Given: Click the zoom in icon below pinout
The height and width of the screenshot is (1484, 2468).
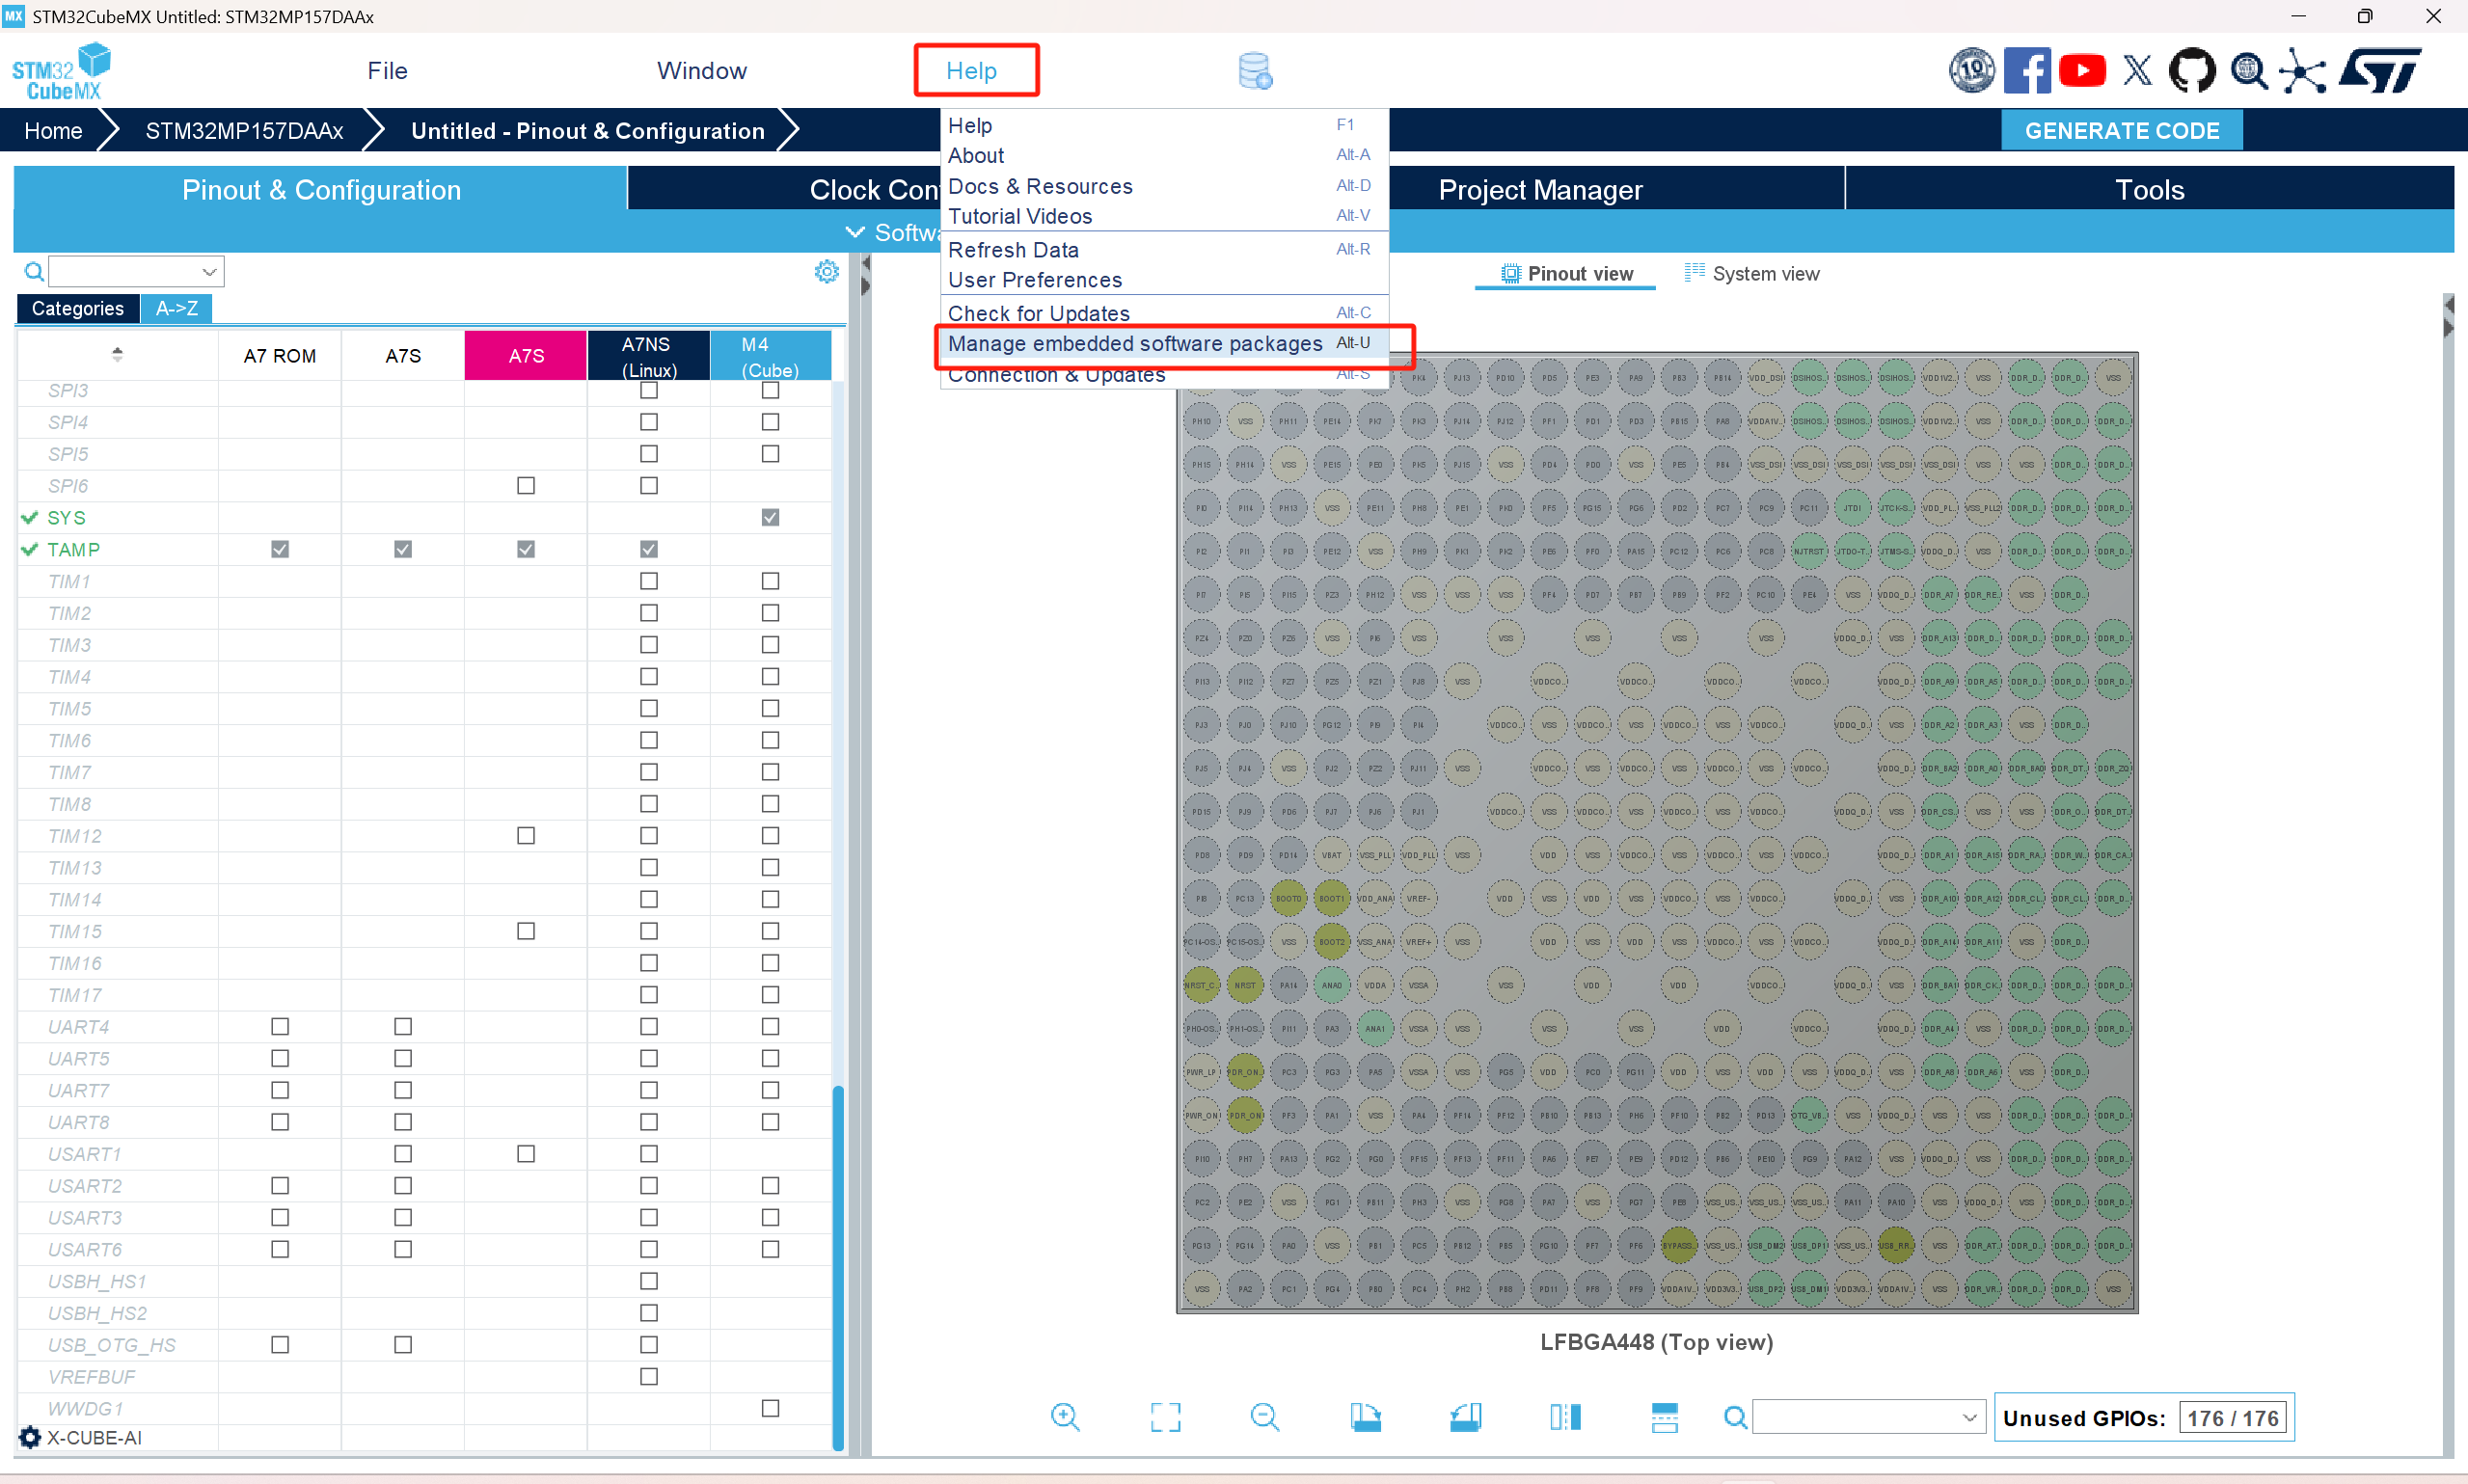Looking at the screenshot, I should pos(1065,1416).
